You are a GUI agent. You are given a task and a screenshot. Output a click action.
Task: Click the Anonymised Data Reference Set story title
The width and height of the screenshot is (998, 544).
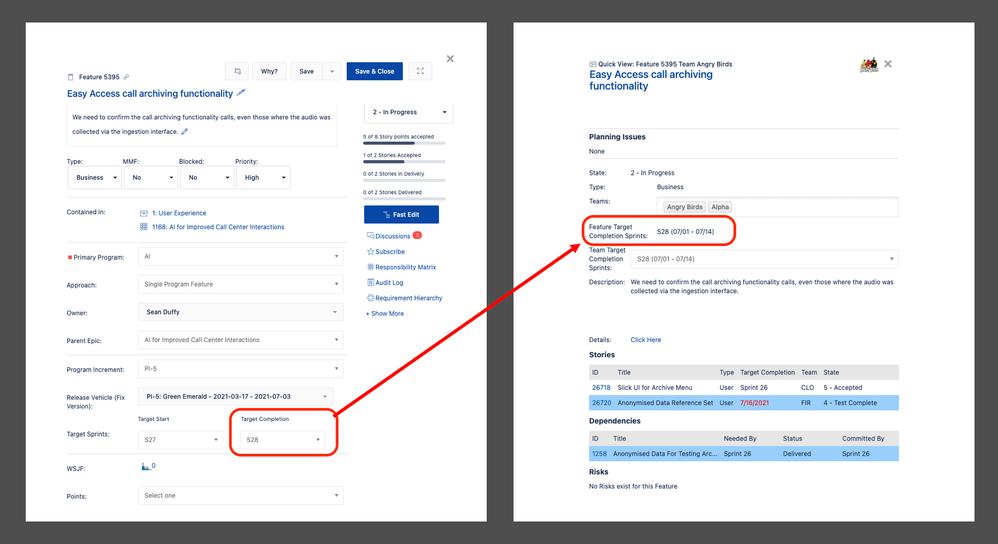[x=665, y=403]
